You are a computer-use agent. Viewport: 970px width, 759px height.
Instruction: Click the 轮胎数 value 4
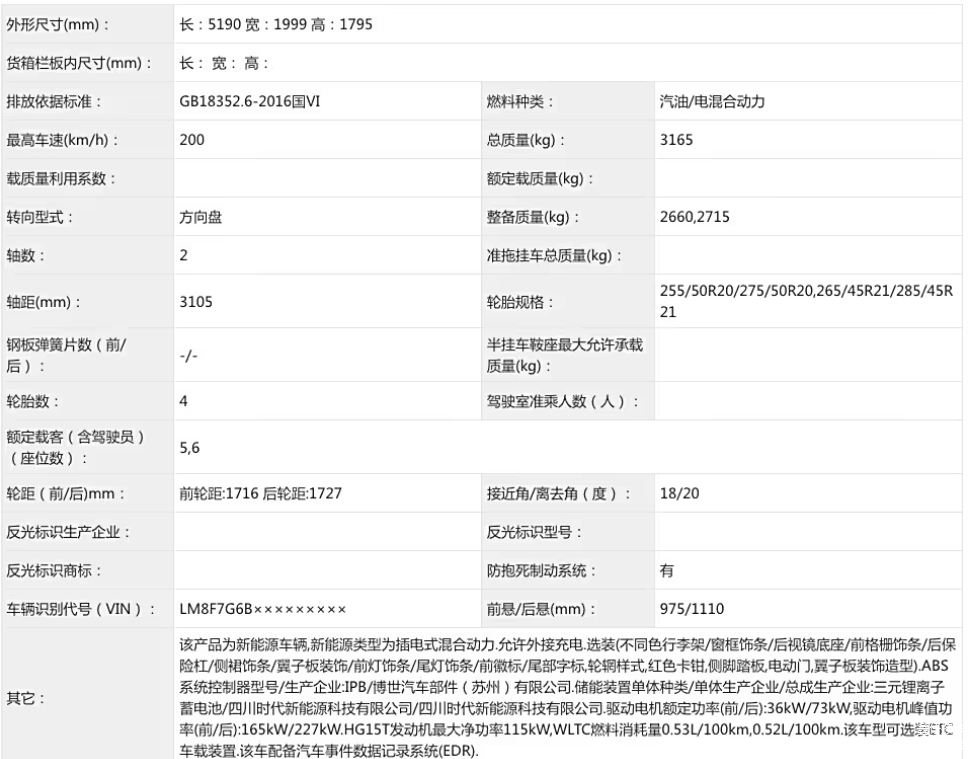coord(184,401)
